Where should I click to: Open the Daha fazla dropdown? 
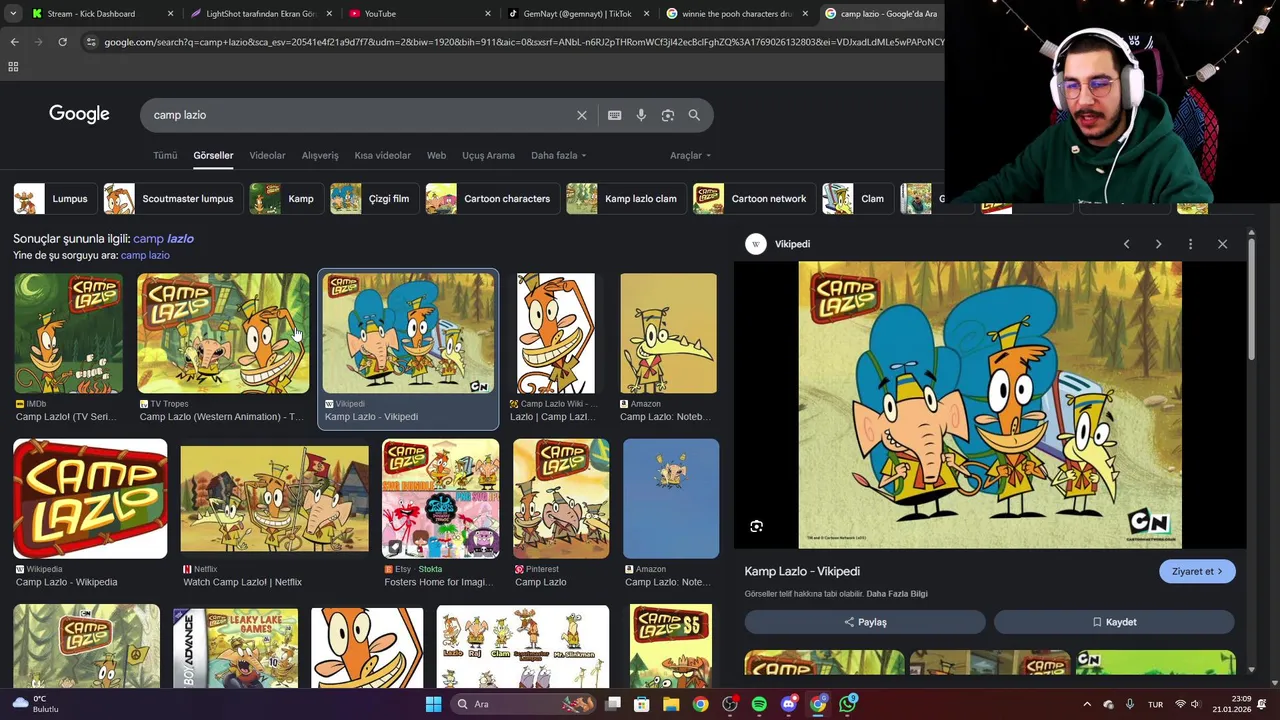pos(558,155)
